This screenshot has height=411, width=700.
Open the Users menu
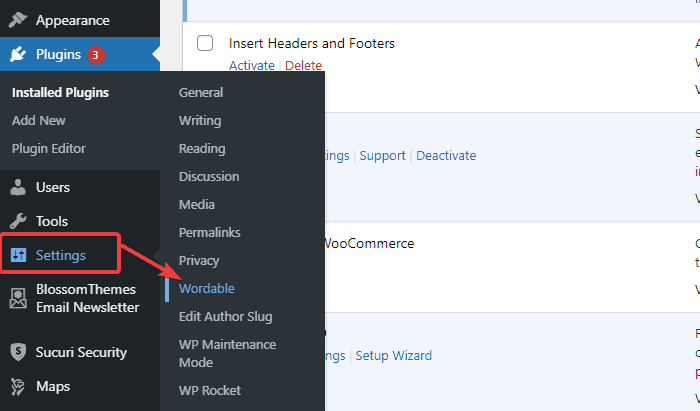click(53, 187)
